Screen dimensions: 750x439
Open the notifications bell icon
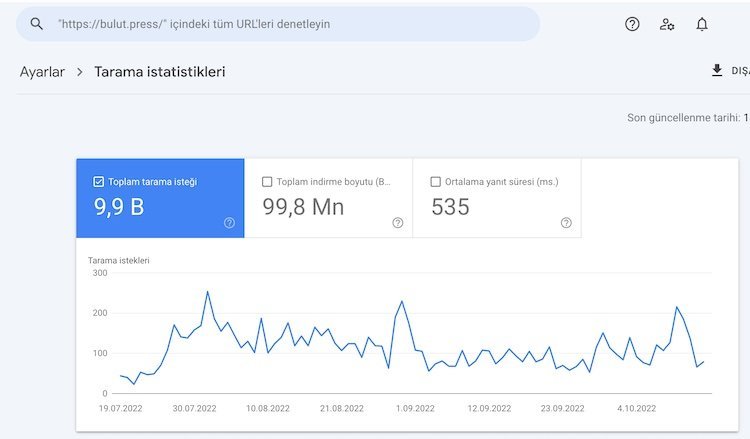702,24
